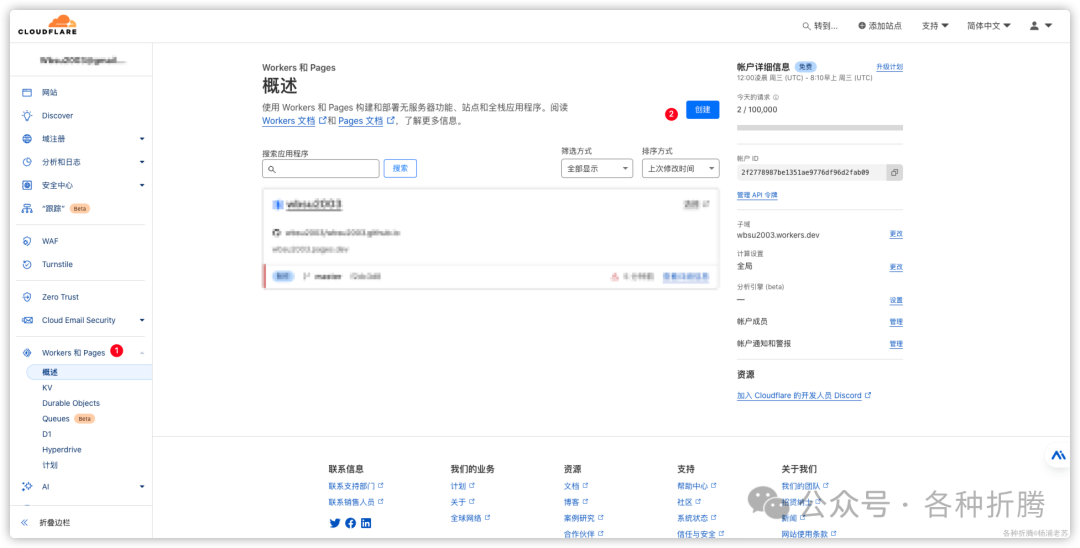Open KV in the sidebar
Screen dimensions: 1080x548
point(47,388)
